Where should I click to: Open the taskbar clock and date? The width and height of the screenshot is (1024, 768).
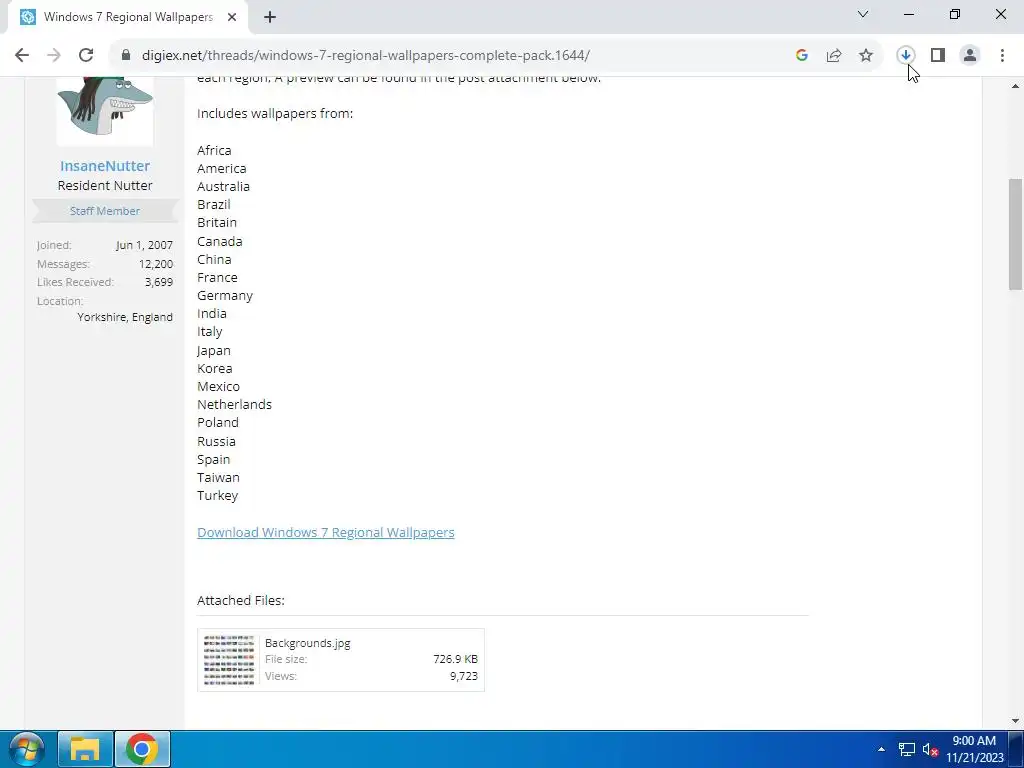(x=974, y=749)
